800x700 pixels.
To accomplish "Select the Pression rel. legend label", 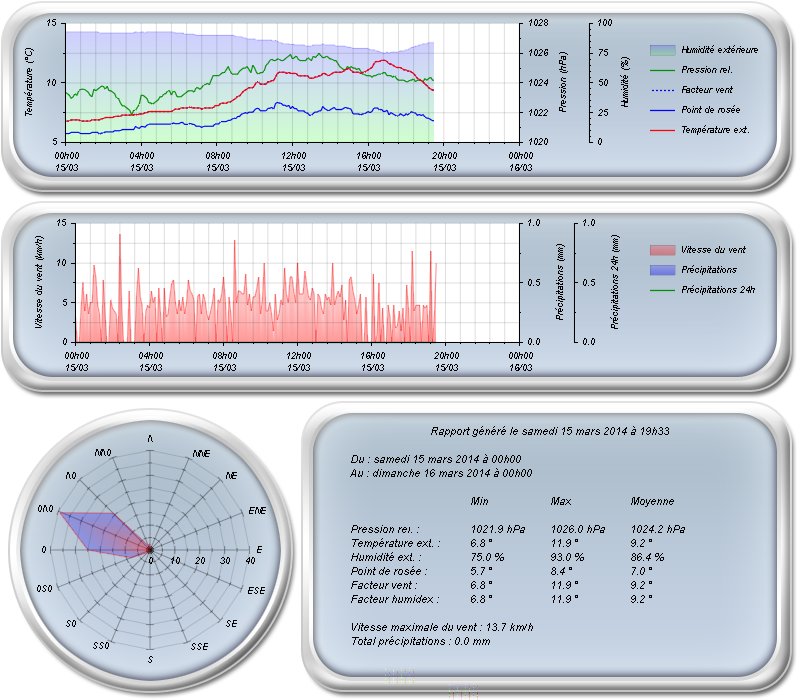I will pyautogui.click(x=707, y=70).
